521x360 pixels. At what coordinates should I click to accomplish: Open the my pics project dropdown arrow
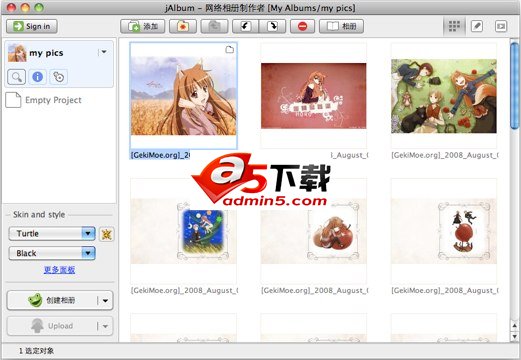[104, 52]
